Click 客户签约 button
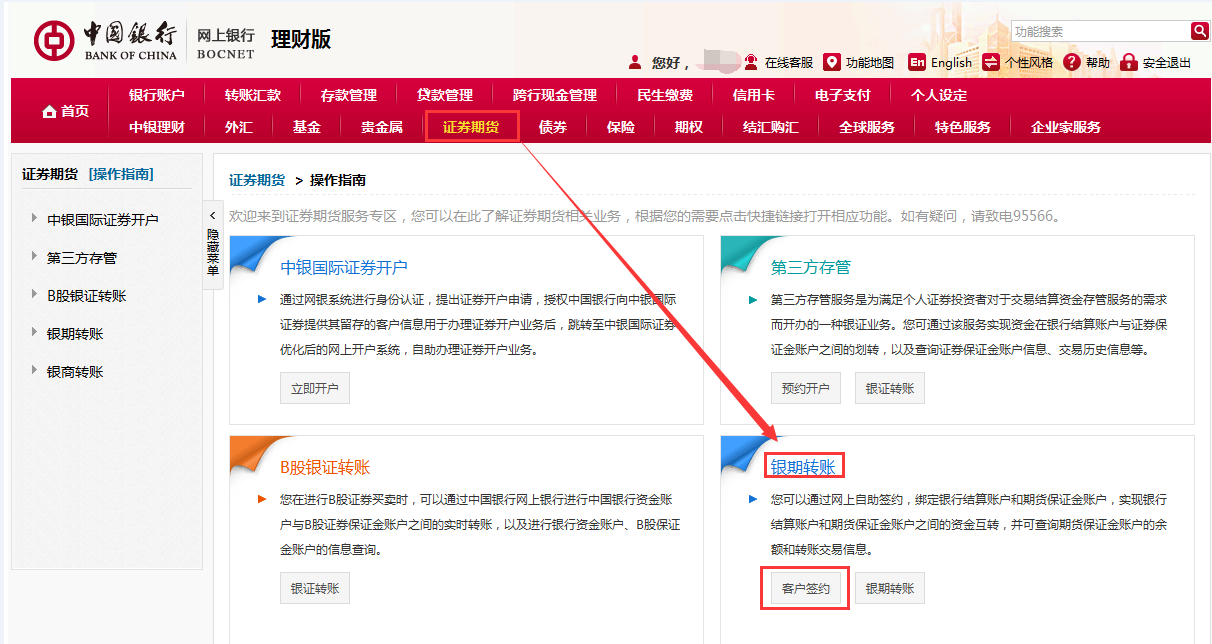Screen dimensions: 1212x644 (x=805, y=589)
